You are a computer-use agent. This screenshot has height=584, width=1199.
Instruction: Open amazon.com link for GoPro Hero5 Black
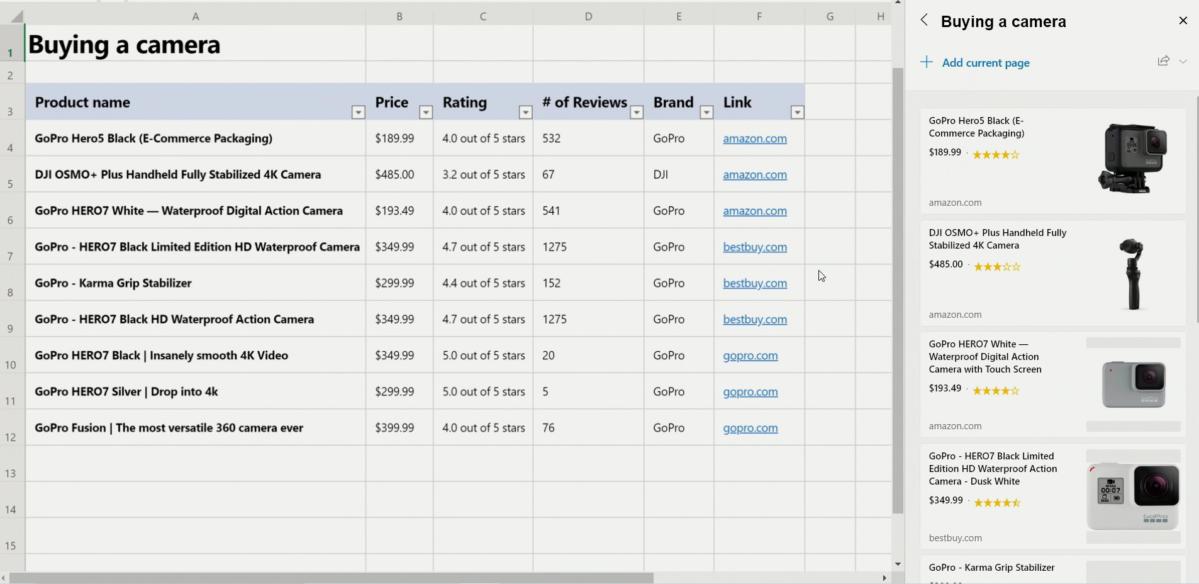[755, 138]
